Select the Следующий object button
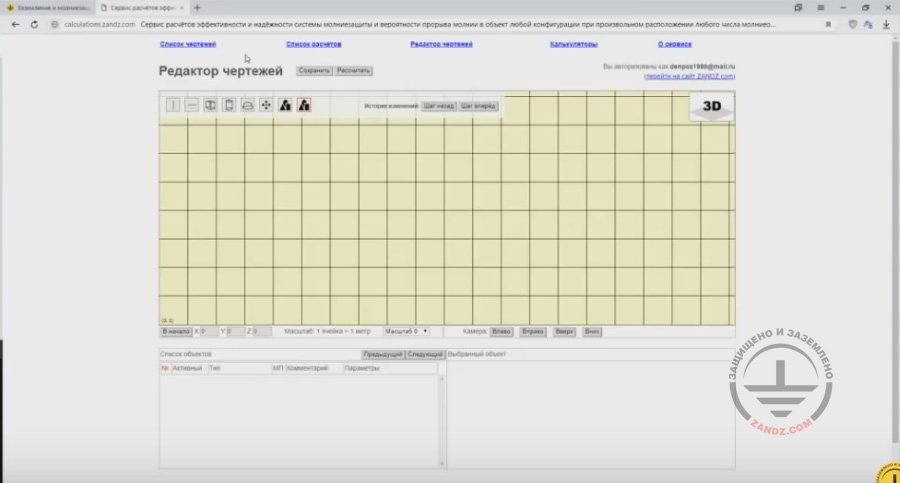Viewport: 900px width, 483px height. 425,354
